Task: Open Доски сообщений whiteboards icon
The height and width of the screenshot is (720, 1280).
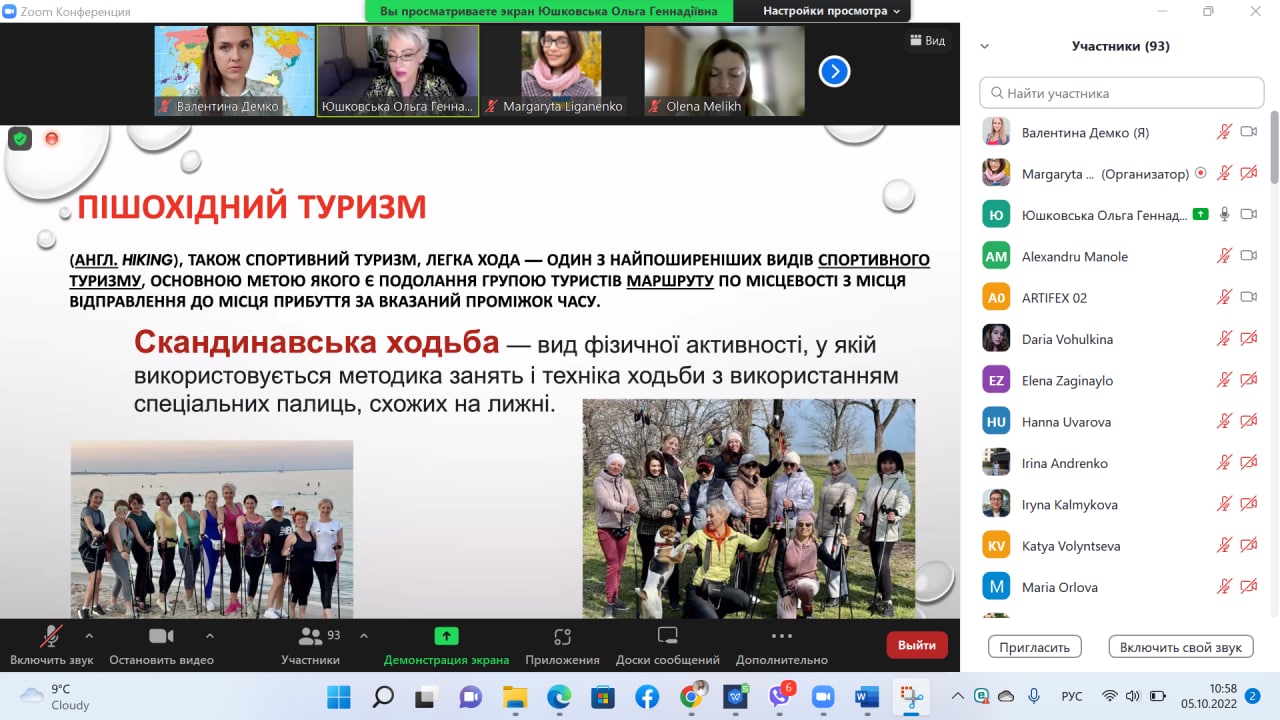Action: click(667, 637)
